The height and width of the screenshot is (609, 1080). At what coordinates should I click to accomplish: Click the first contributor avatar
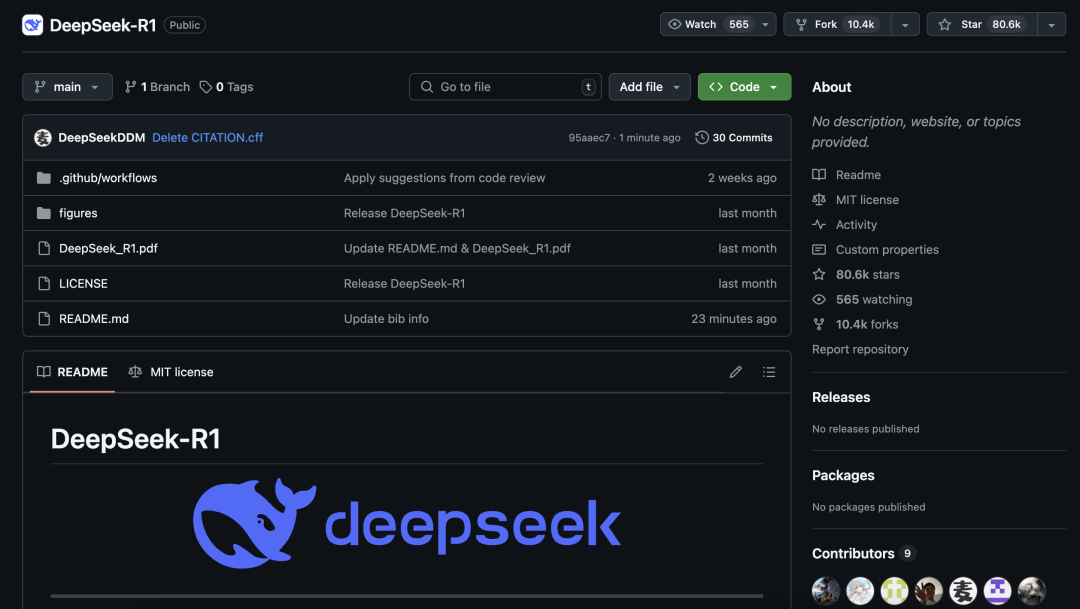click(x=825, y=590)
